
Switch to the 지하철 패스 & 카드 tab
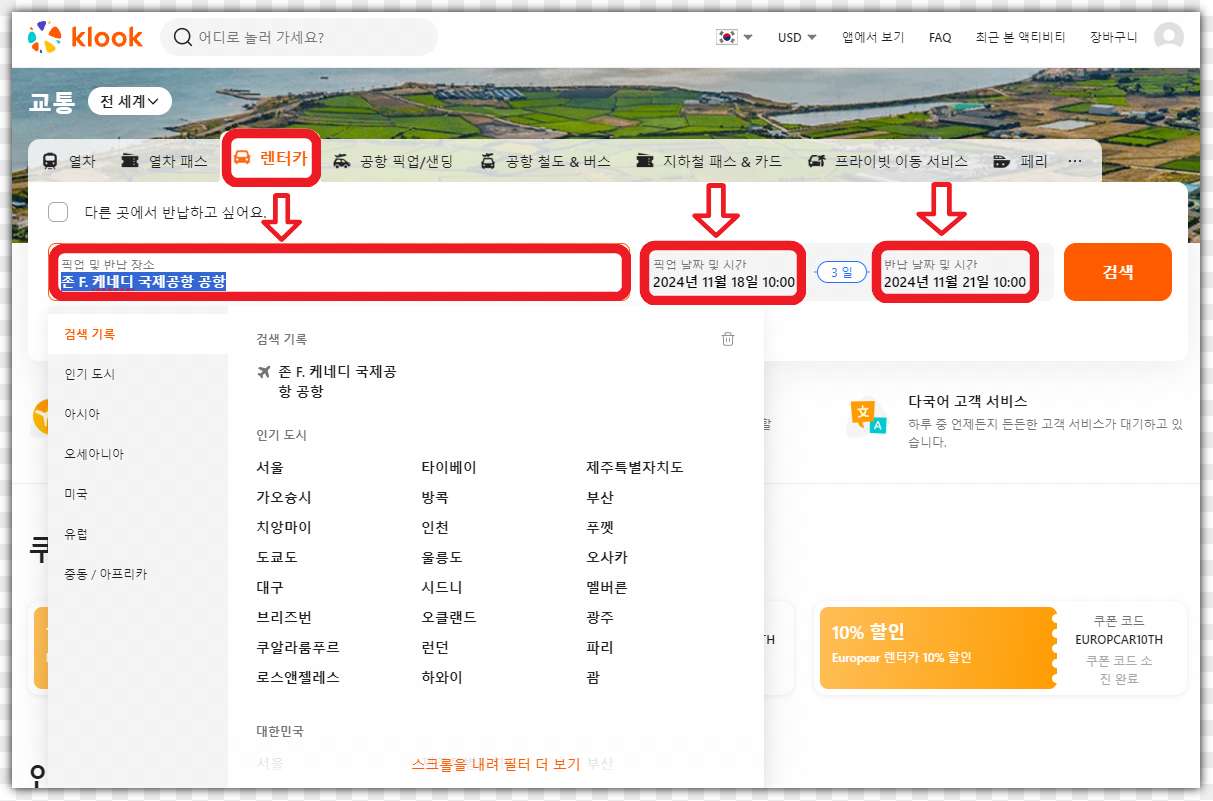(x=709, y=161)
